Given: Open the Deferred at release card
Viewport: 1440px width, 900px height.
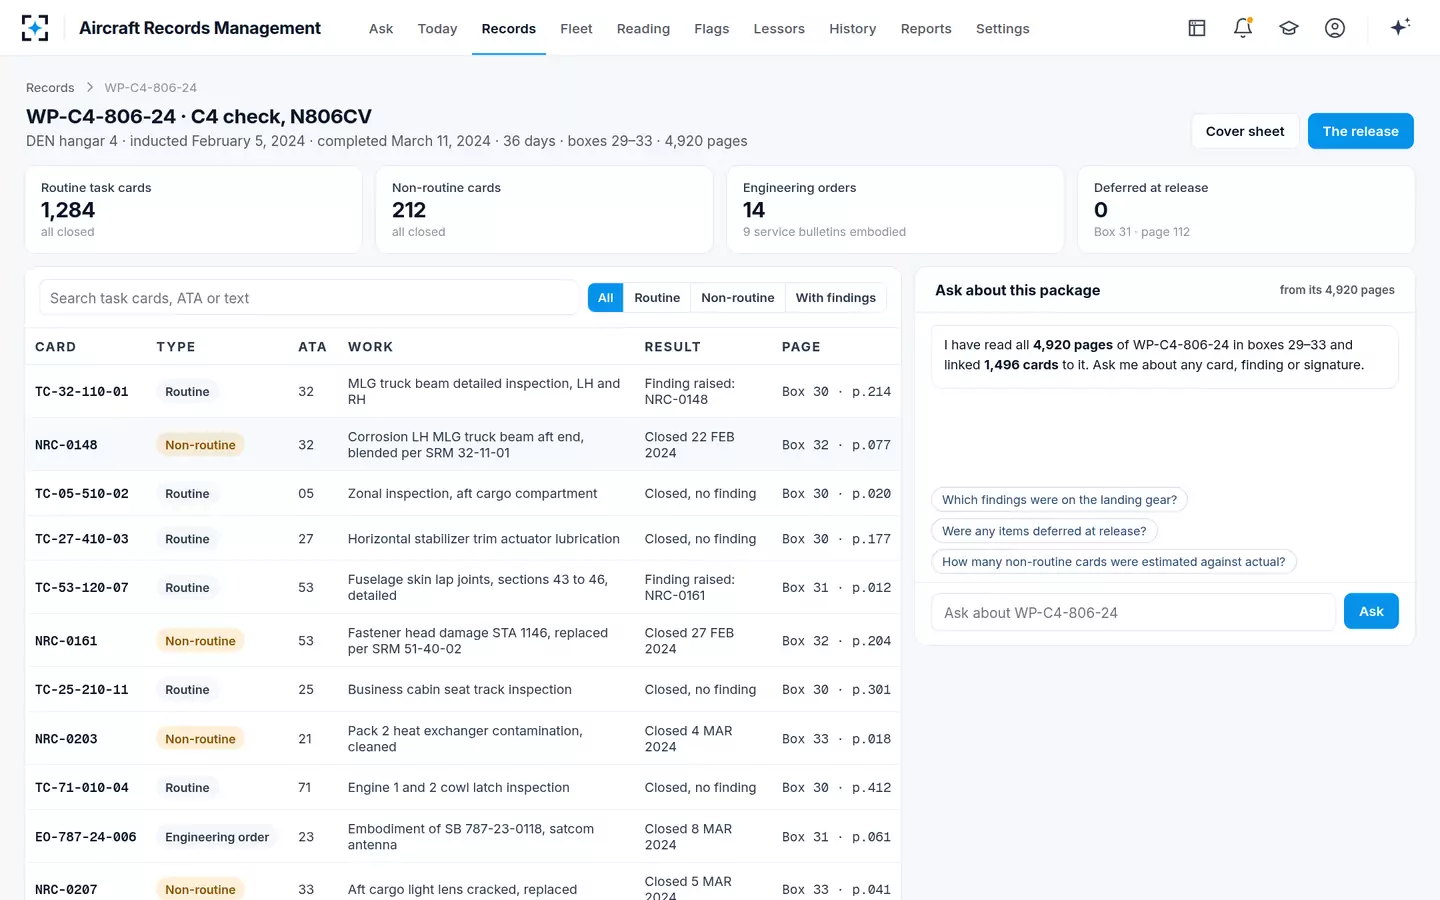Looking at the screenshot, I should coord(1246,209).
